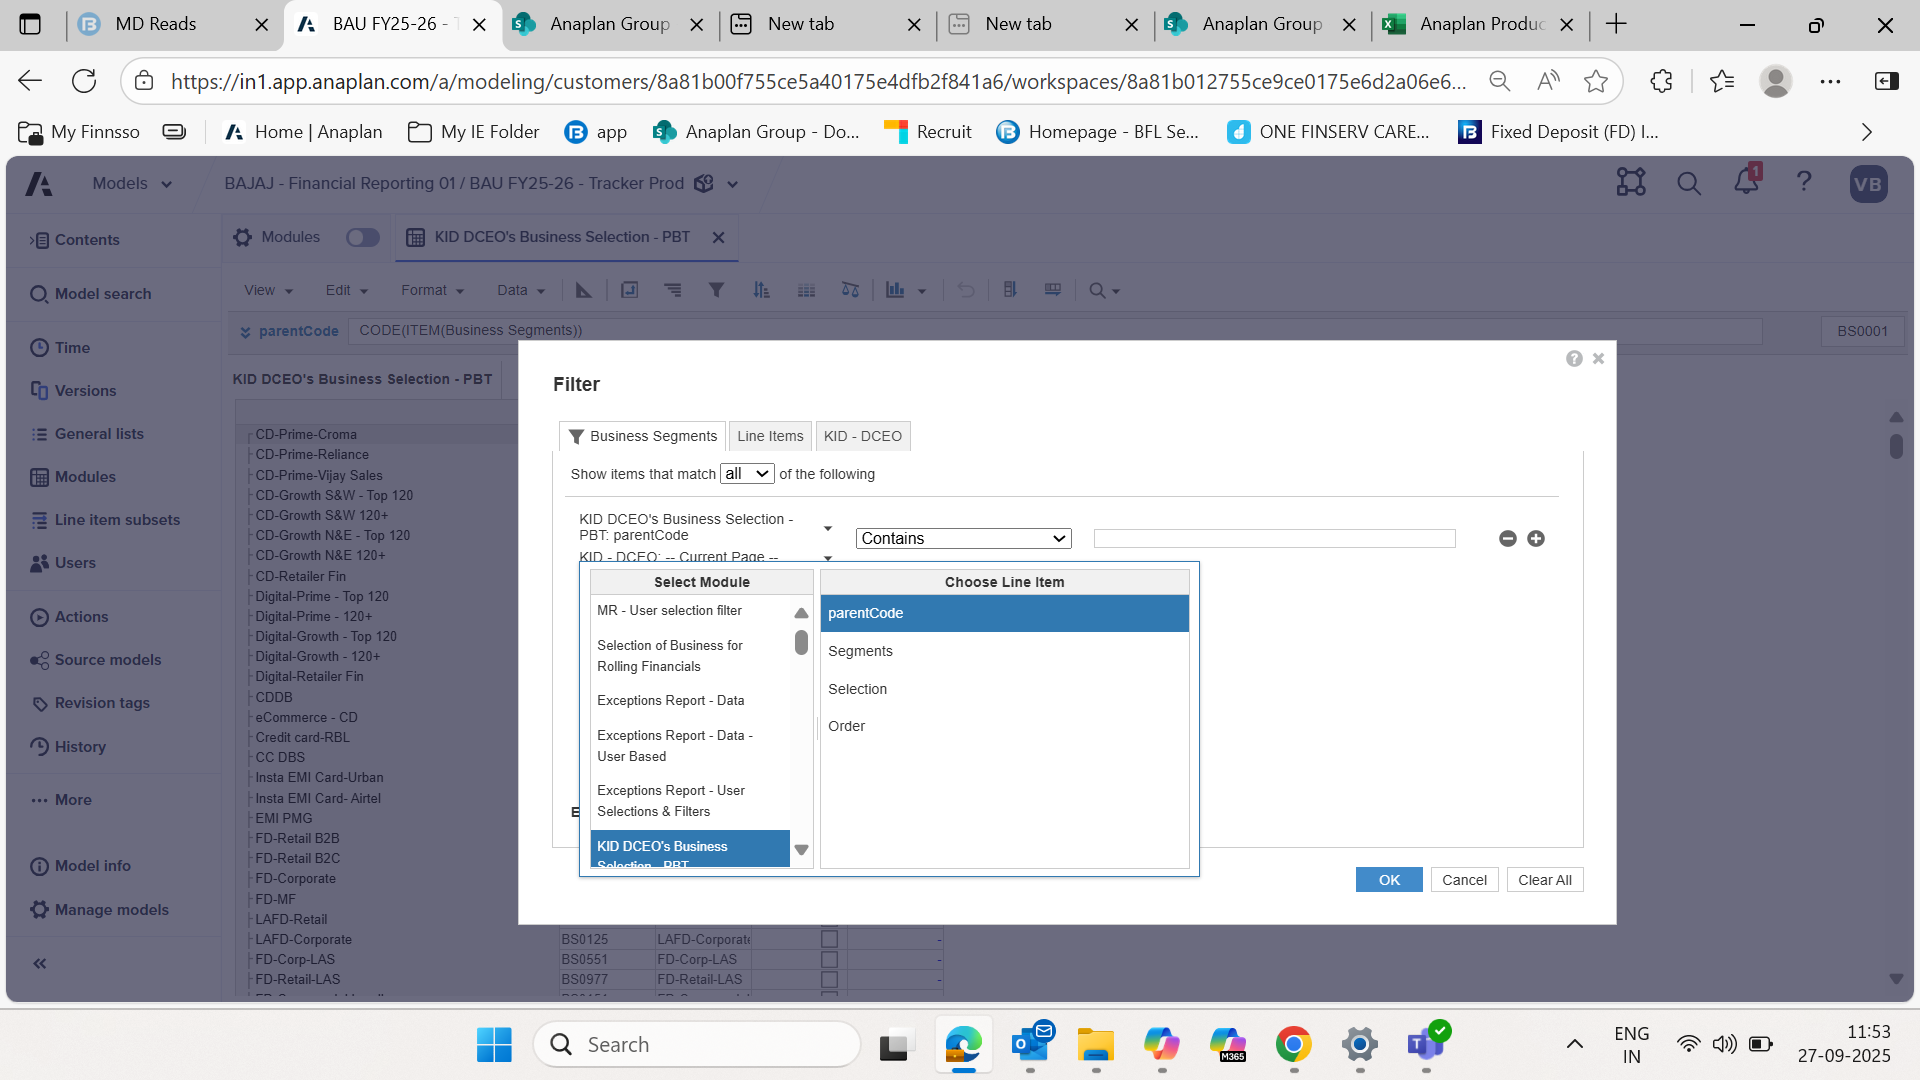1920x1080 pixels.
Task: Expand the parentCode line item selector arrow
Action: (x=828, y=528)
